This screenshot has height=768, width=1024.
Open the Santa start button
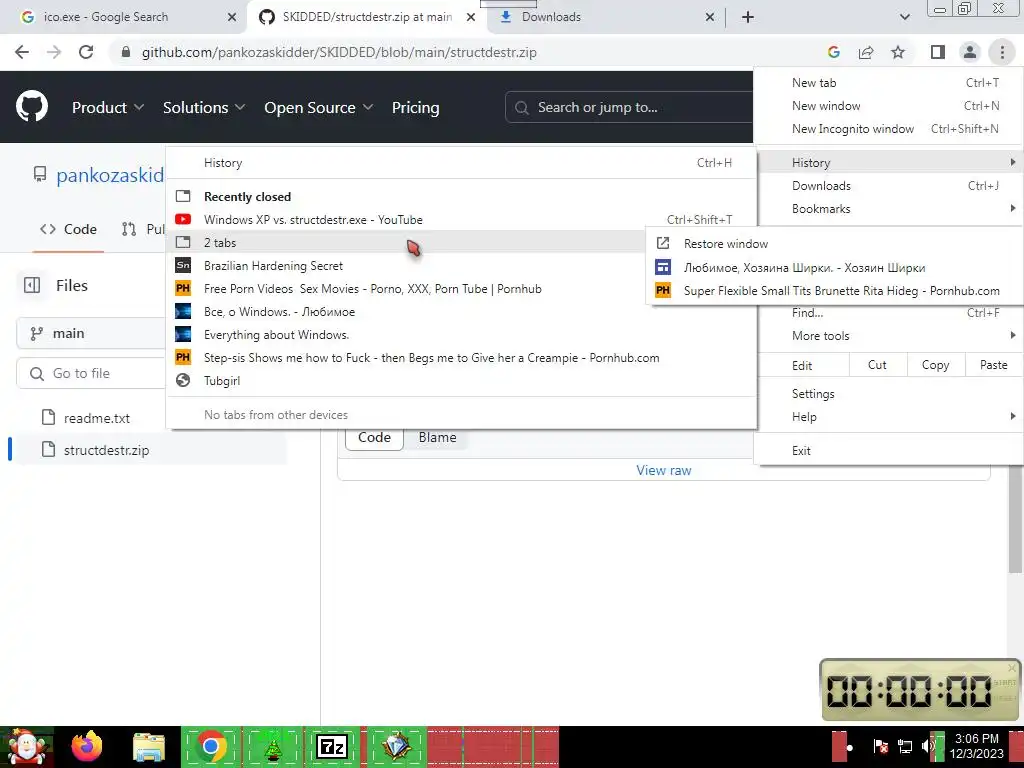26,746
